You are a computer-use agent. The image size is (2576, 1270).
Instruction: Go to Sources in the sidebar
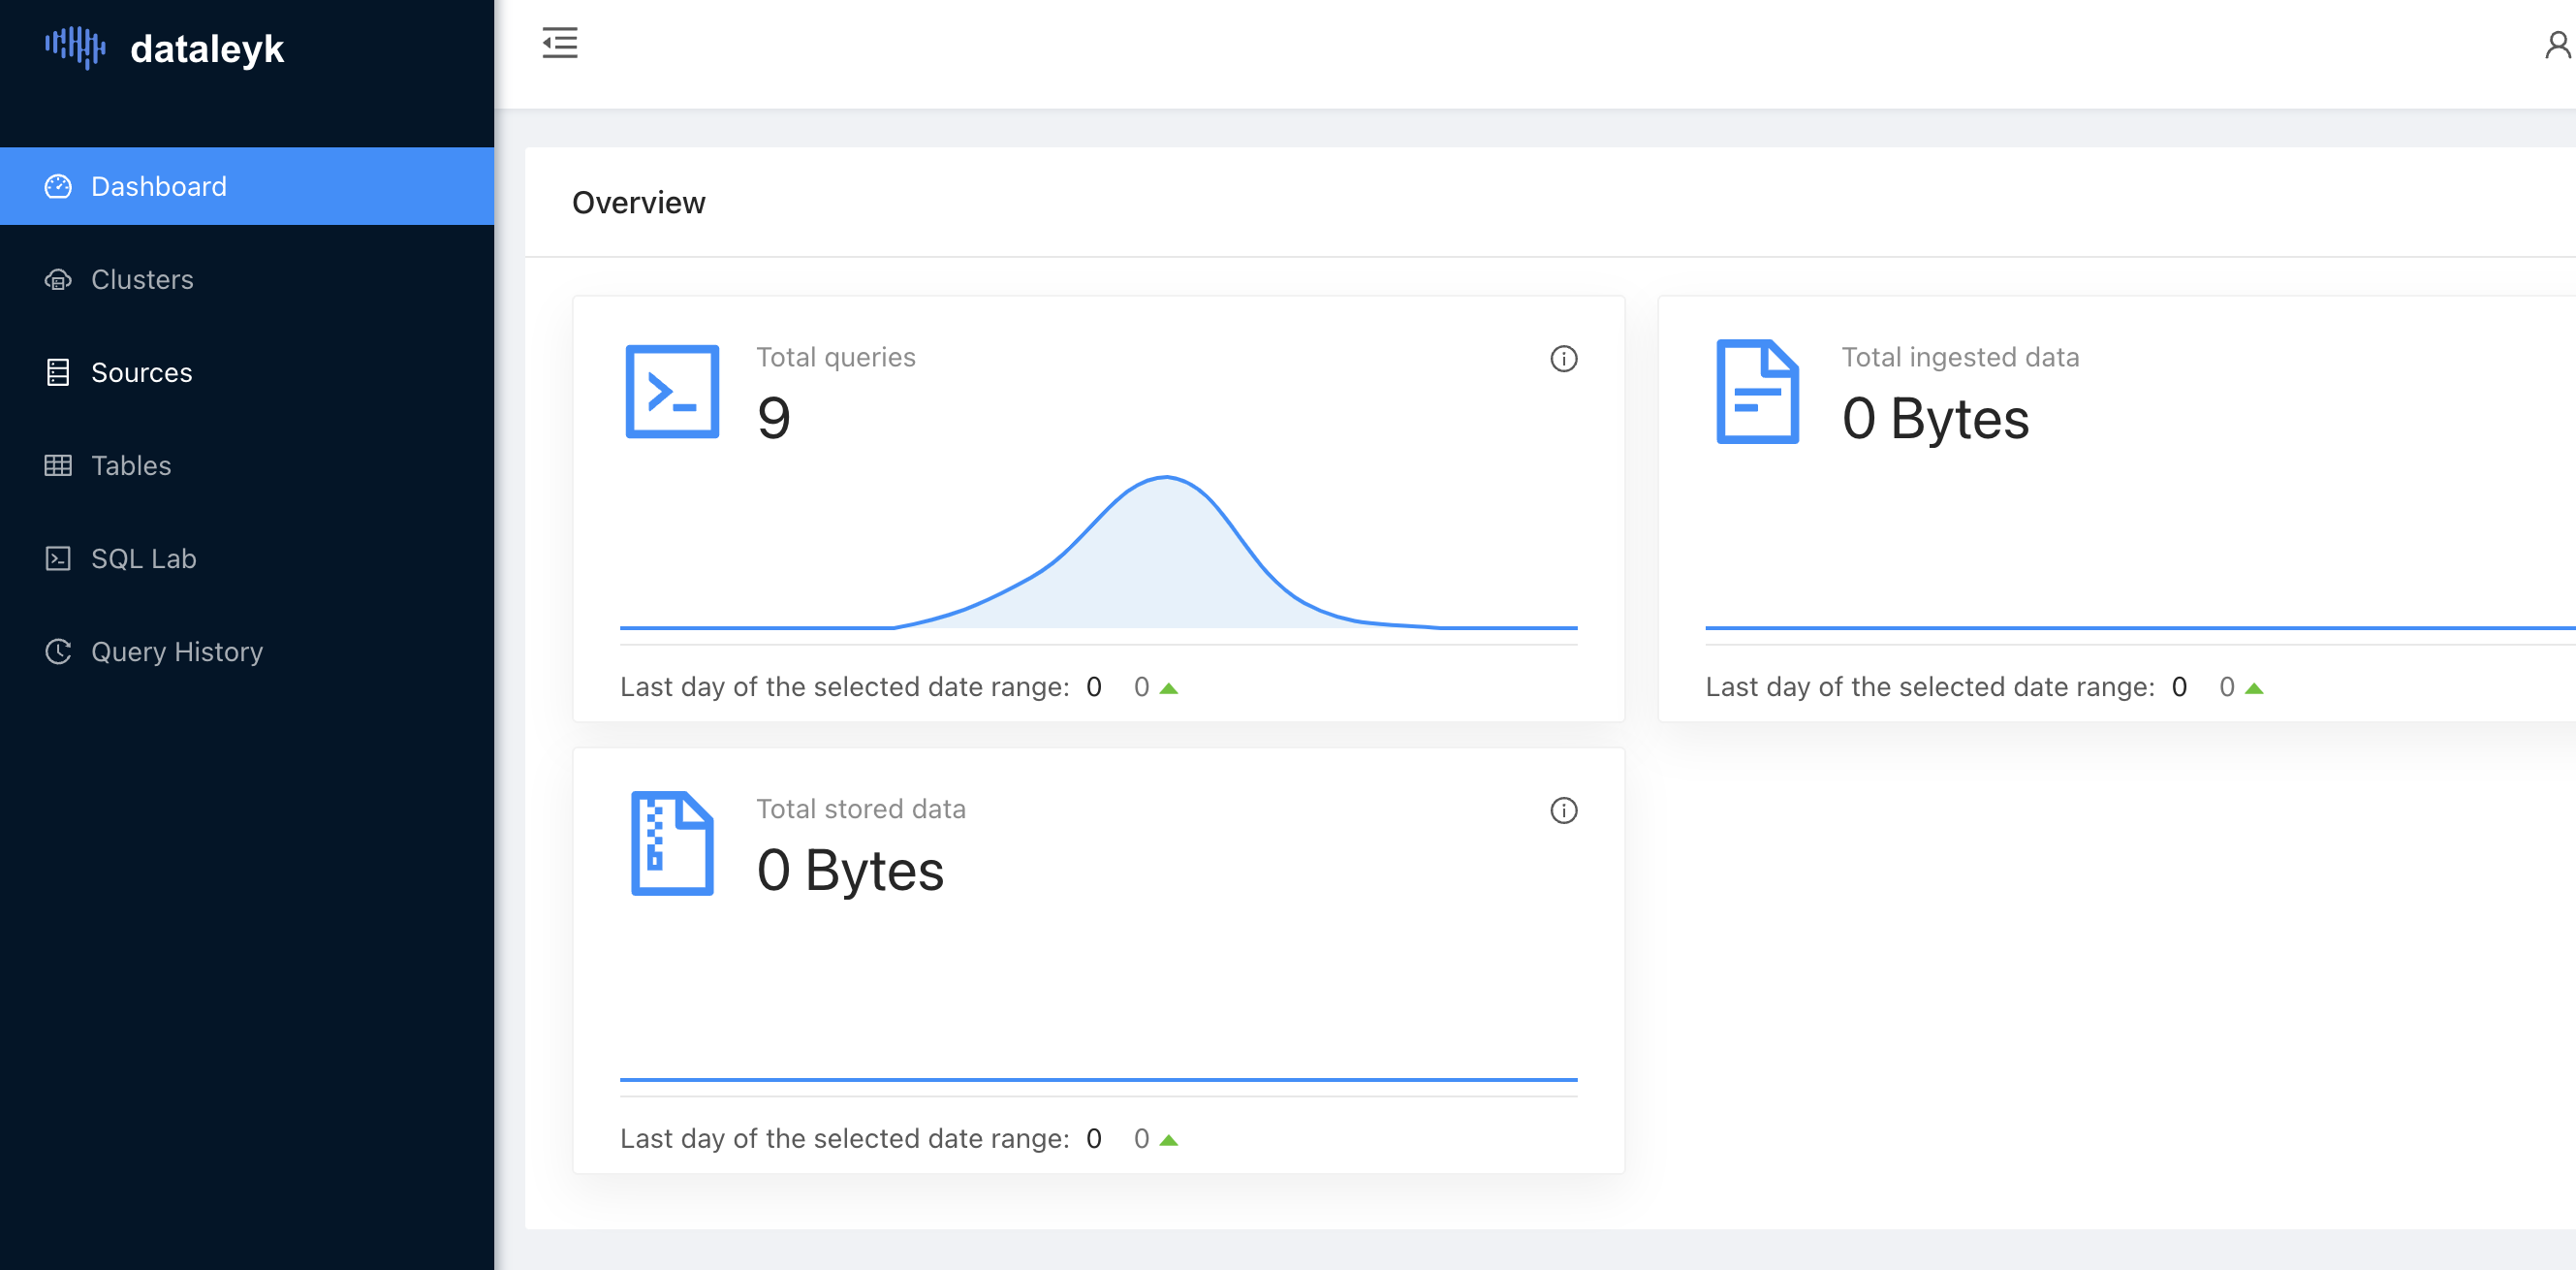pos(141,373)
